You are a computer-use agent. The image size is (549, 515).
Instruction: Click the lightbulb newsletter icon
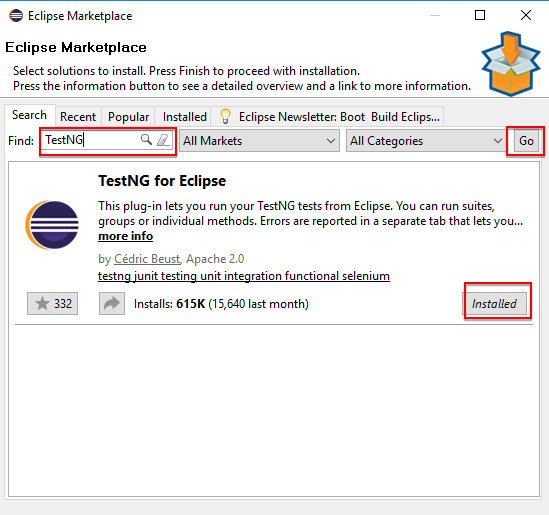pos(225,116)
